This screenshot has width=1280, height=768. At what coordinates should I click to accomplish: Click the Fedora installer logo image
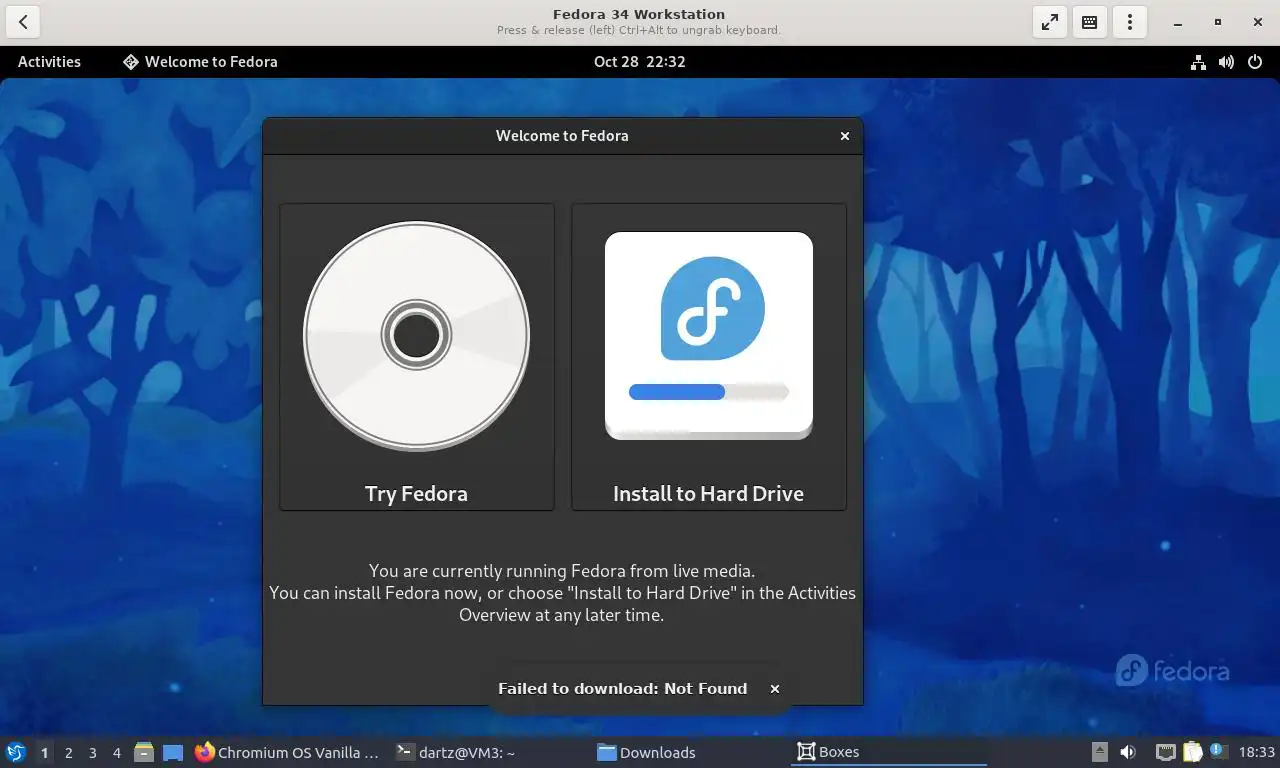point(709,336)
